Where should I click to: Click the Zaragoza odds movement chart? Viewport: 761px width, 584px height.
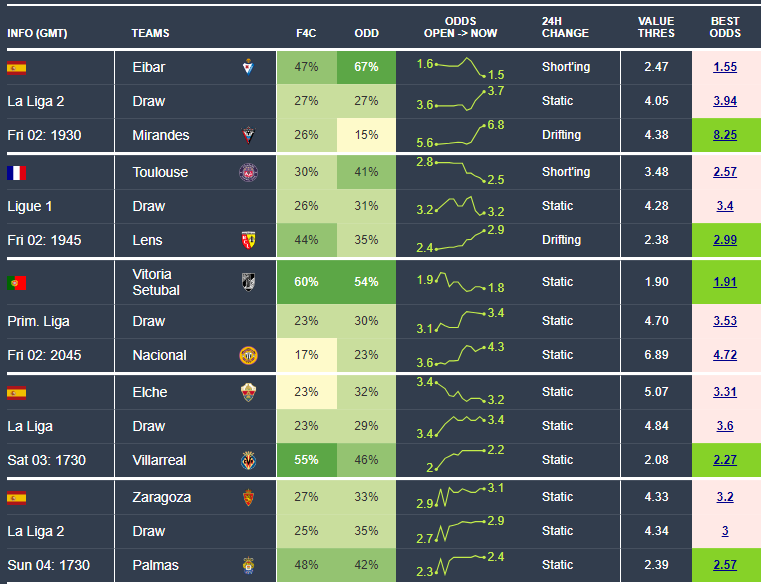460,496
